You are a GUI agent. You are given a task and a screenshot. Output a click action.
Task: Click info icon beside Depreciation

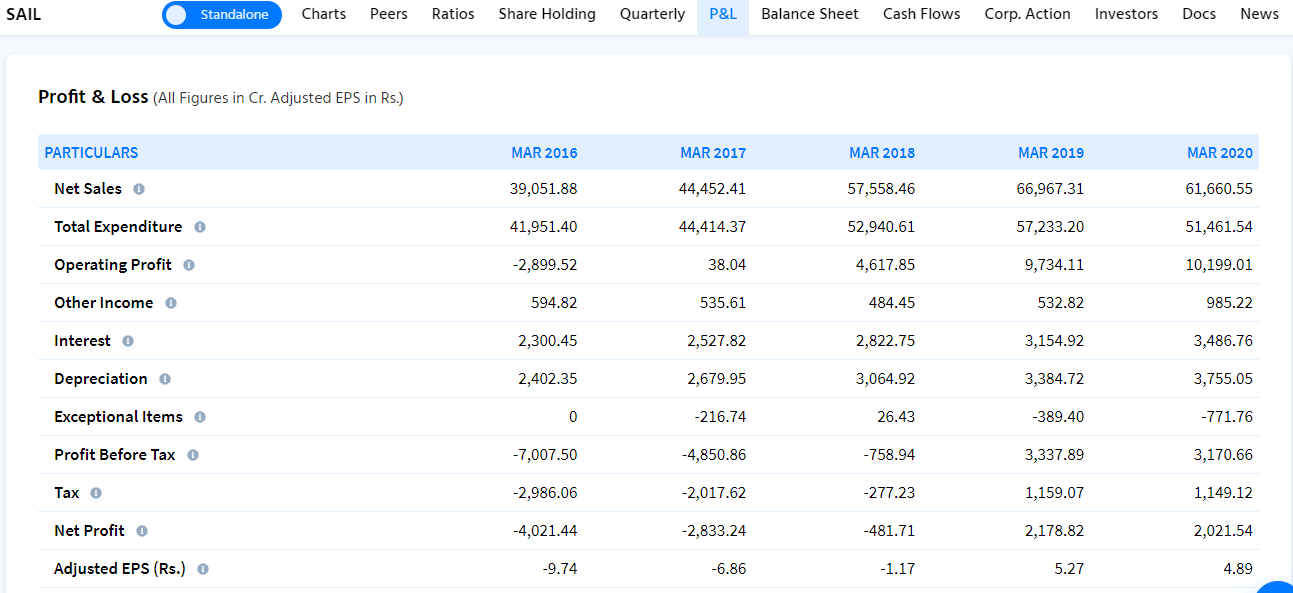(165, 379)
